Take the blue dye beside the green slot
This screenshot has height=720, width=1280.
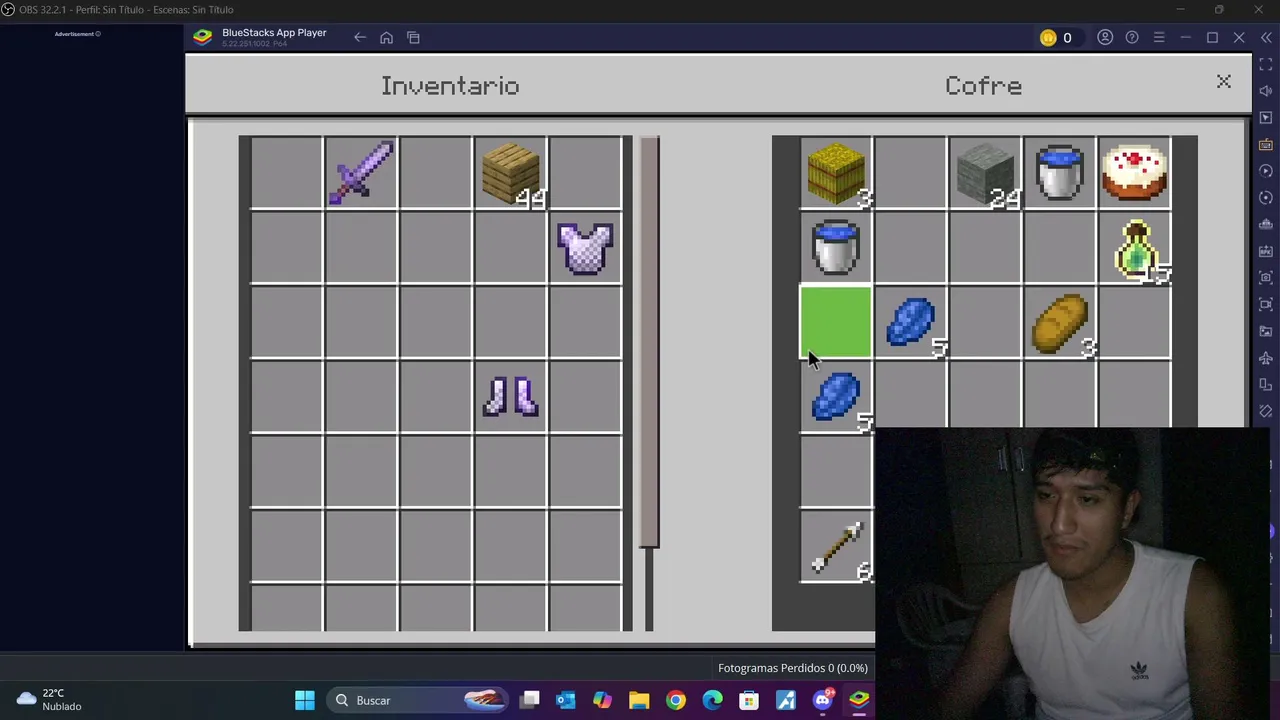tap(911, 325)
